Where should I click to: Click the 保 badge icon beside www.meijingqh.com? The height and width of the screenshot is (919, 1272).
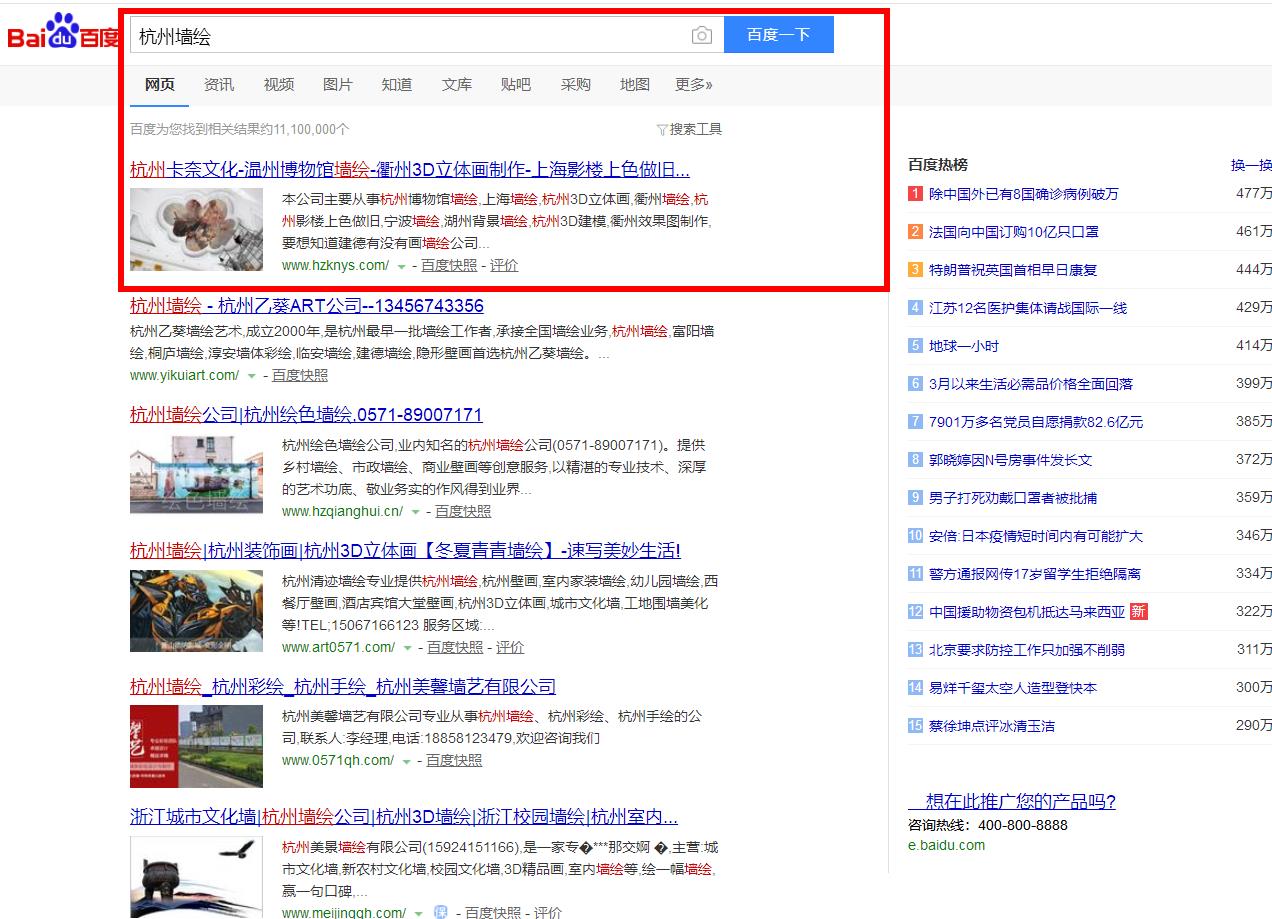click(441, 913)
